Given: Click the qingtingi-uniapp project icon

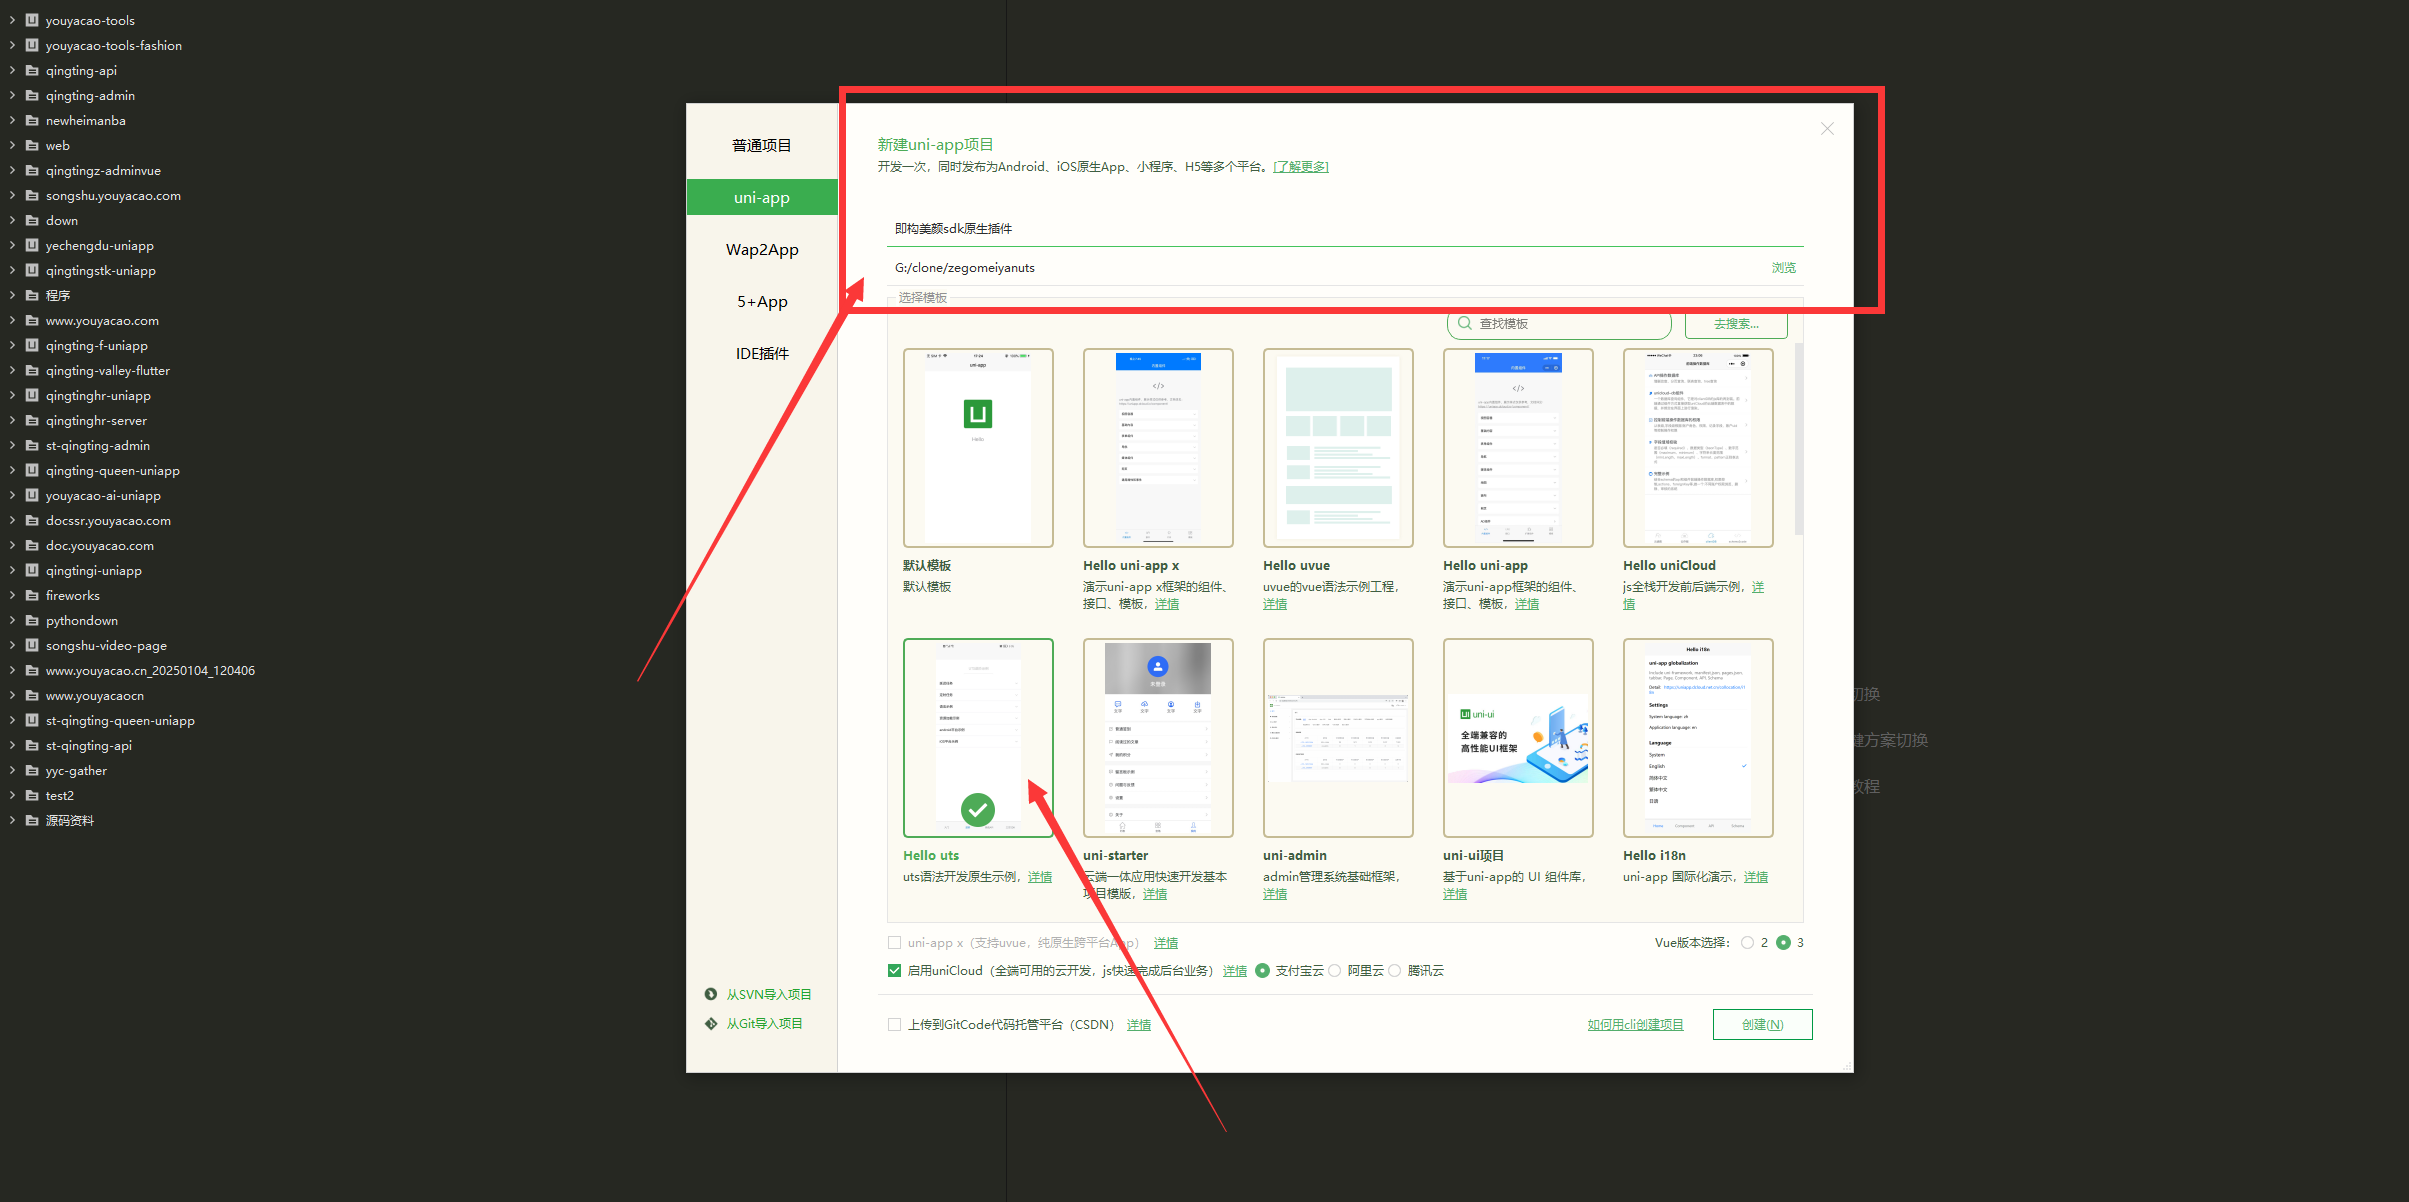Looking at the screenshot, I should click(32, 570).
